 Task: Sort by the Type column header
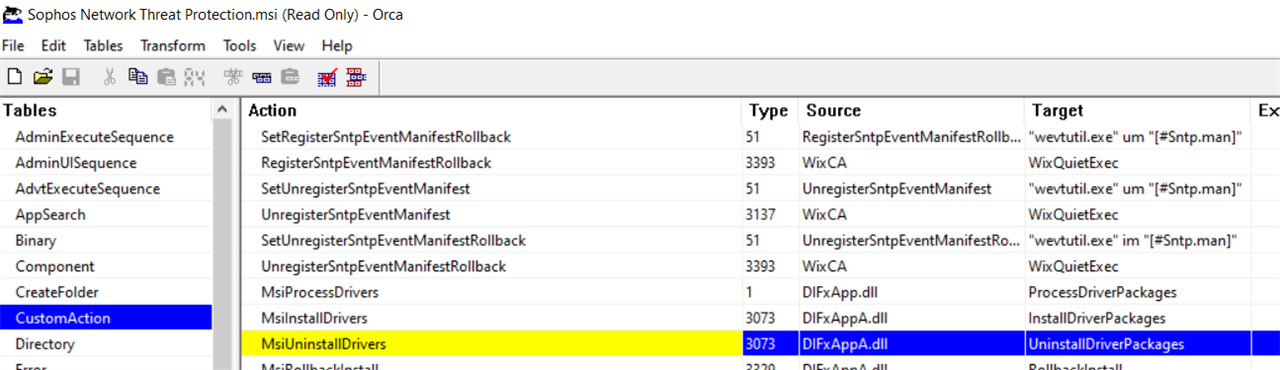770,111
